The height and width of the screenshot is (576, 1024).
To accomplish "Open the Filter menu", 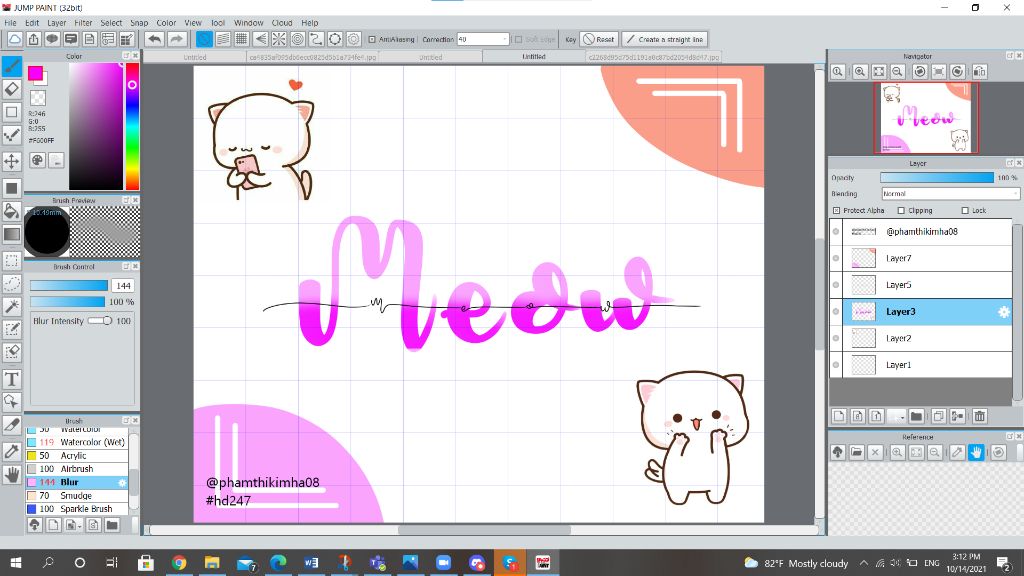I will click(x=83, y=22).
